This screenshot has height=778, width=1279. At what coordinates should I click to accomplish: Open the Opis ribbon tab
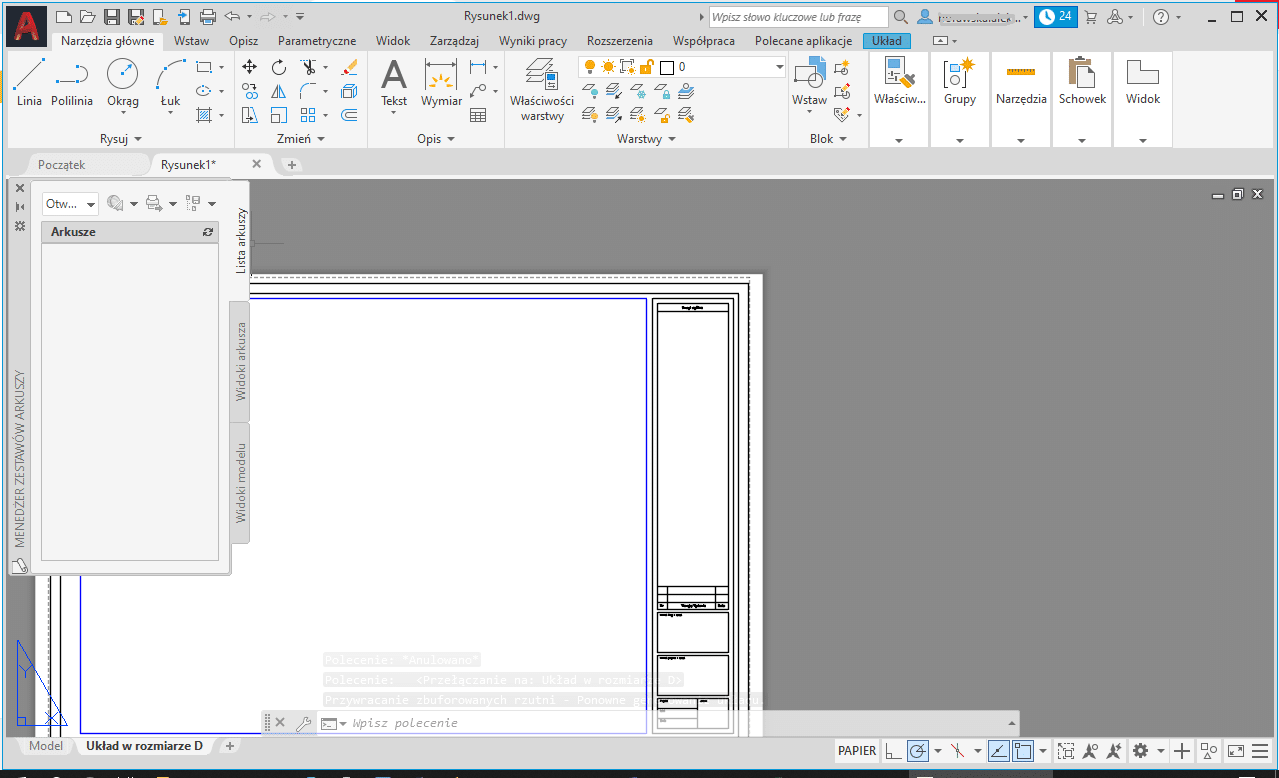click(x=244, y=41)
